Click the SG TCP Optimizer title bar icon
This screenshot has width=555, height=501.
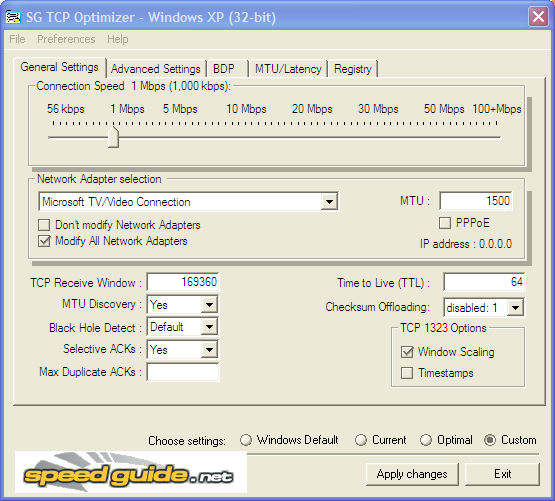click(13, 17)
